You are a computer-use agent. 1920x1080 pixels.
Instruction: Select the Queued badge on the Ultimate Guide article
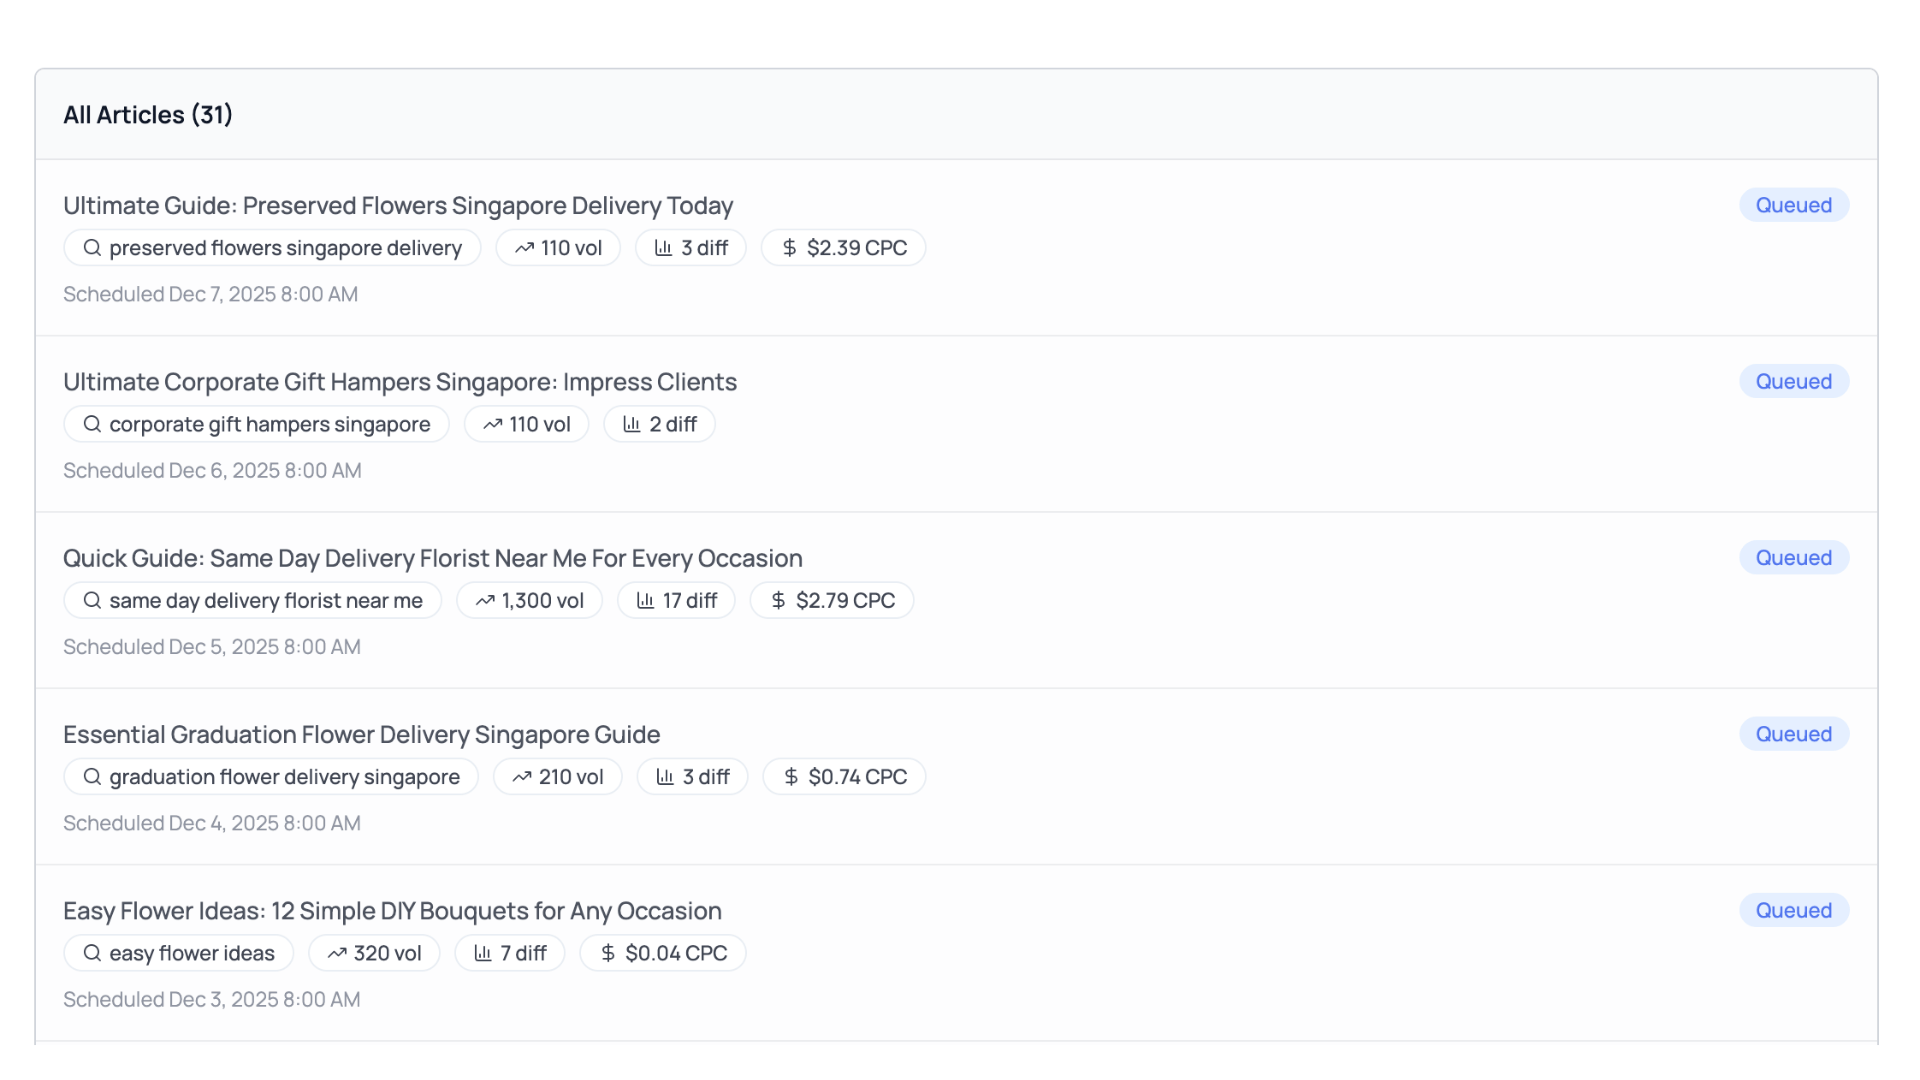(1793, 204)
